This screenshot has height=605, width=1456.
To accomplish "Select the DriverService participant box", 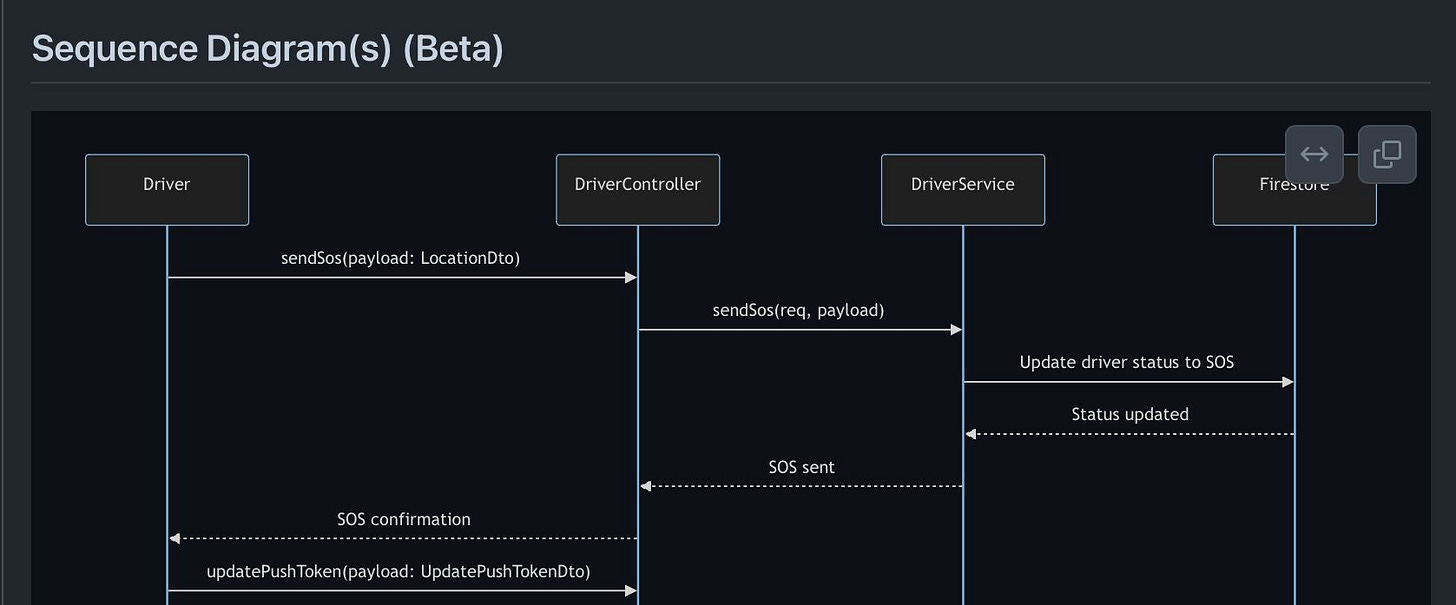I will pyautogui.click(x=963, y=189).
